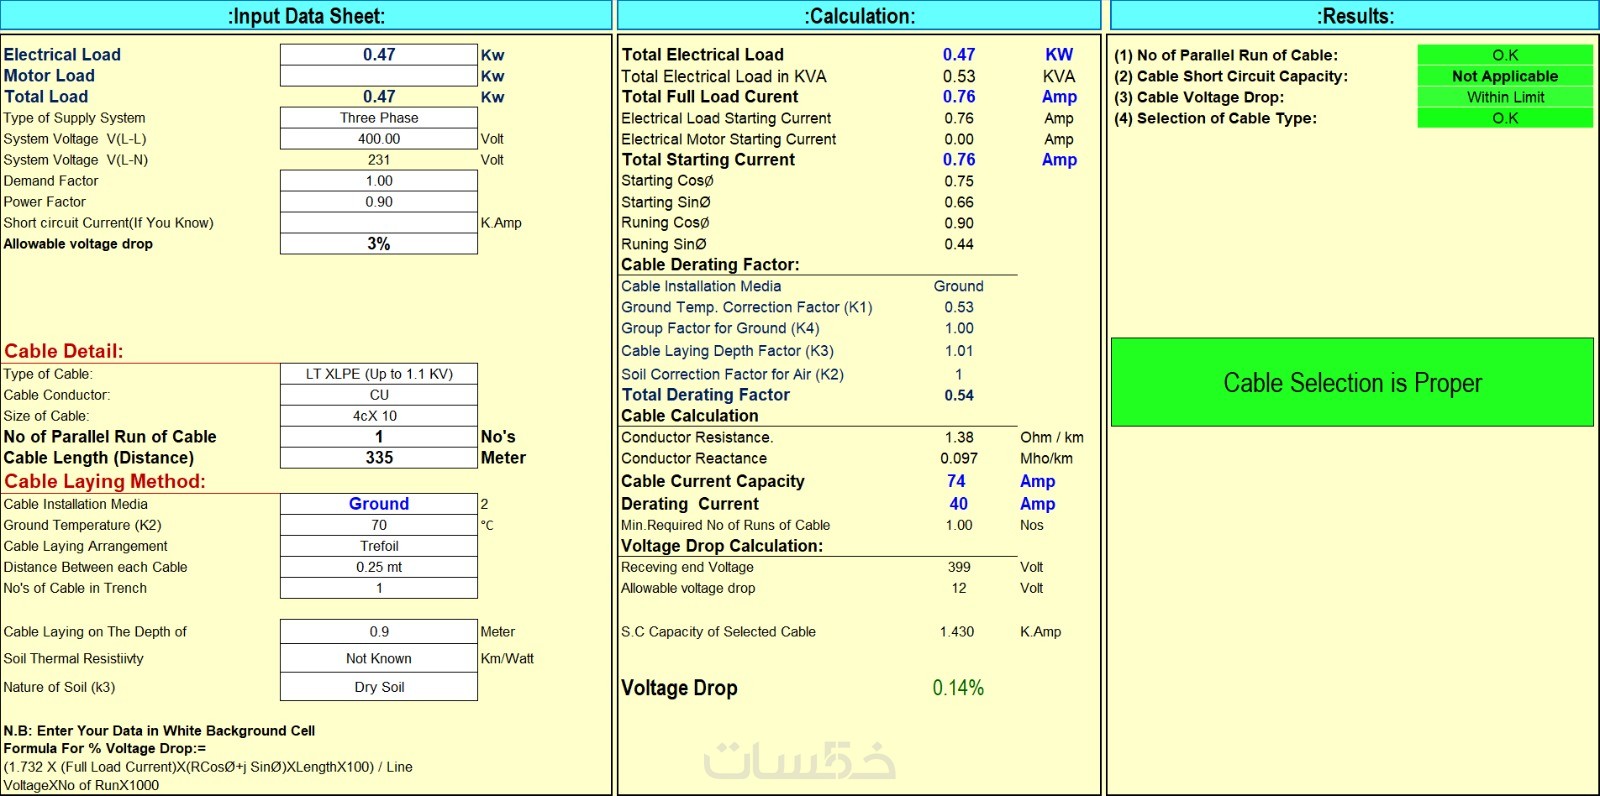This screenshot has width=1600, height=796.
Task: Click the Input Data Sheet header
Action: click(306, 16)
